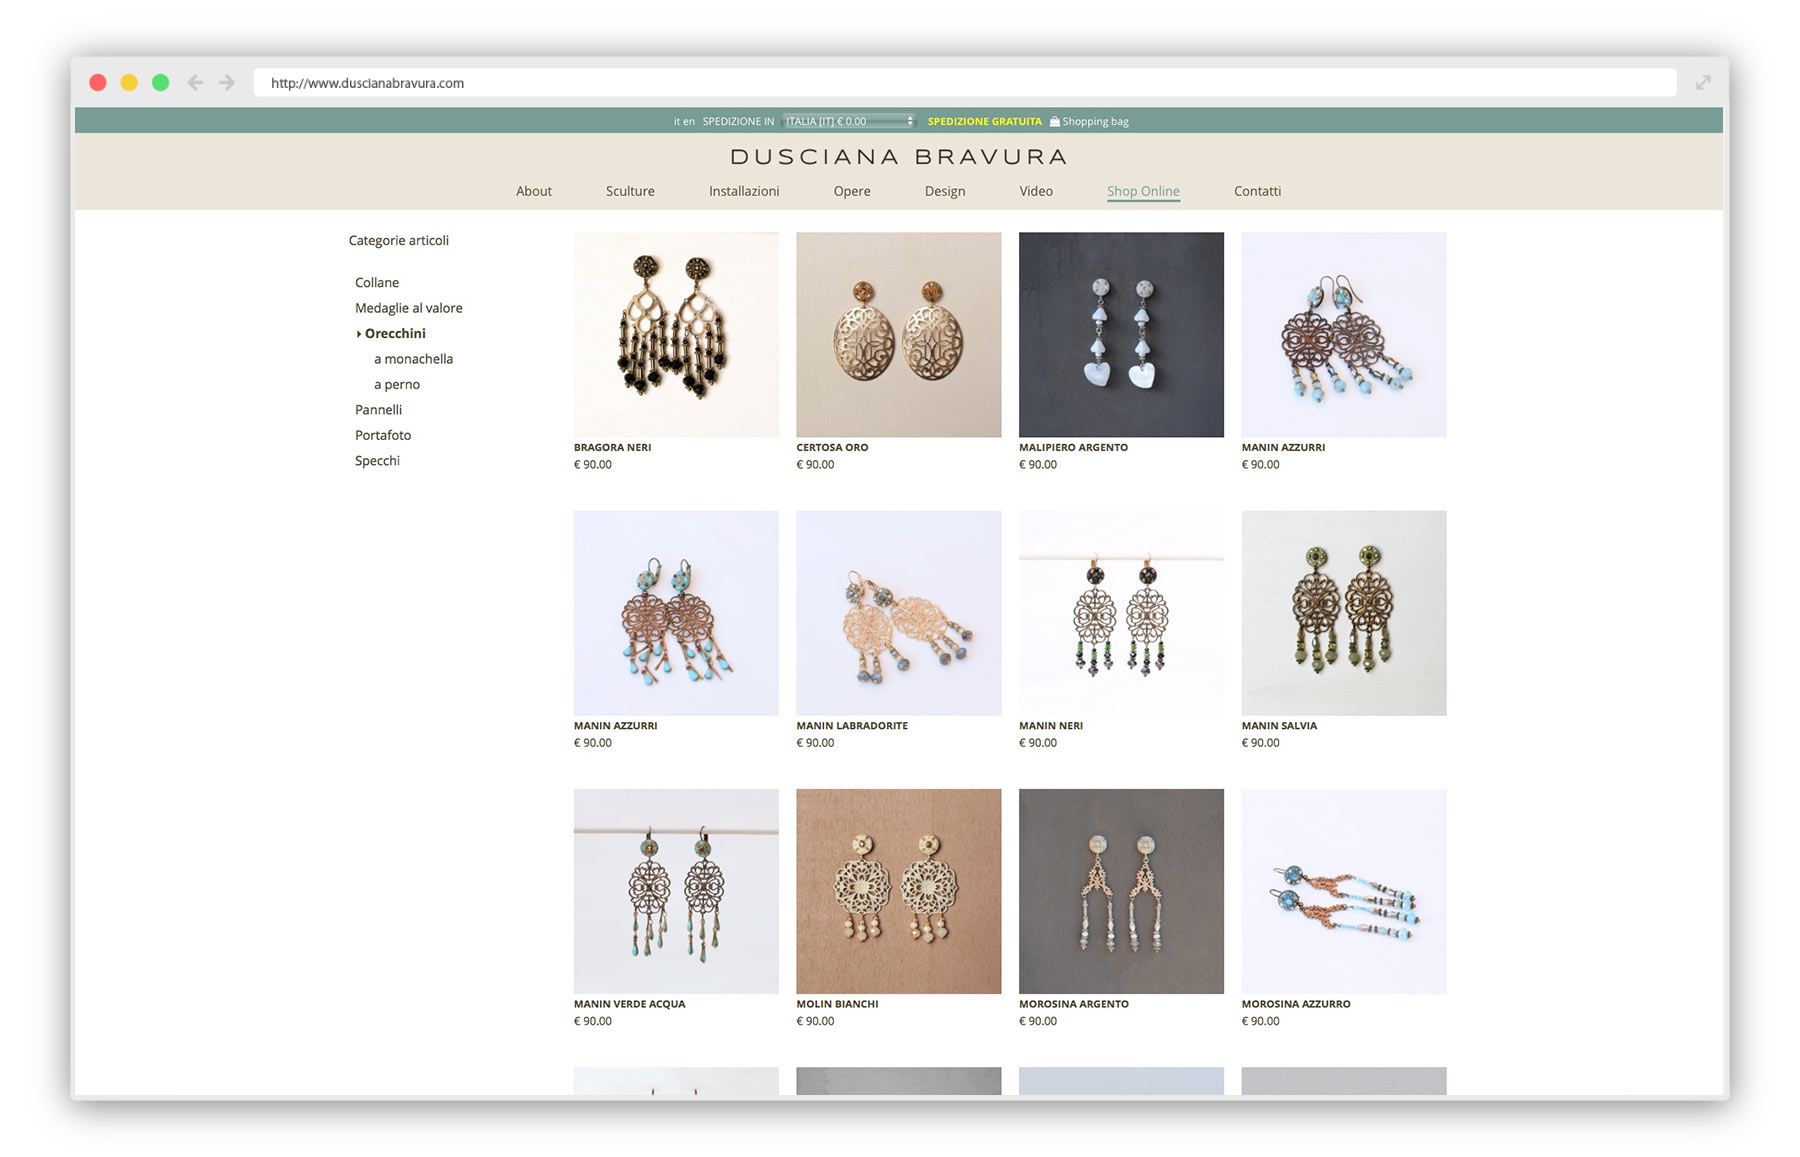Click the Manin Salvia product title
1800x1157 pixels.
[1279, 726]
